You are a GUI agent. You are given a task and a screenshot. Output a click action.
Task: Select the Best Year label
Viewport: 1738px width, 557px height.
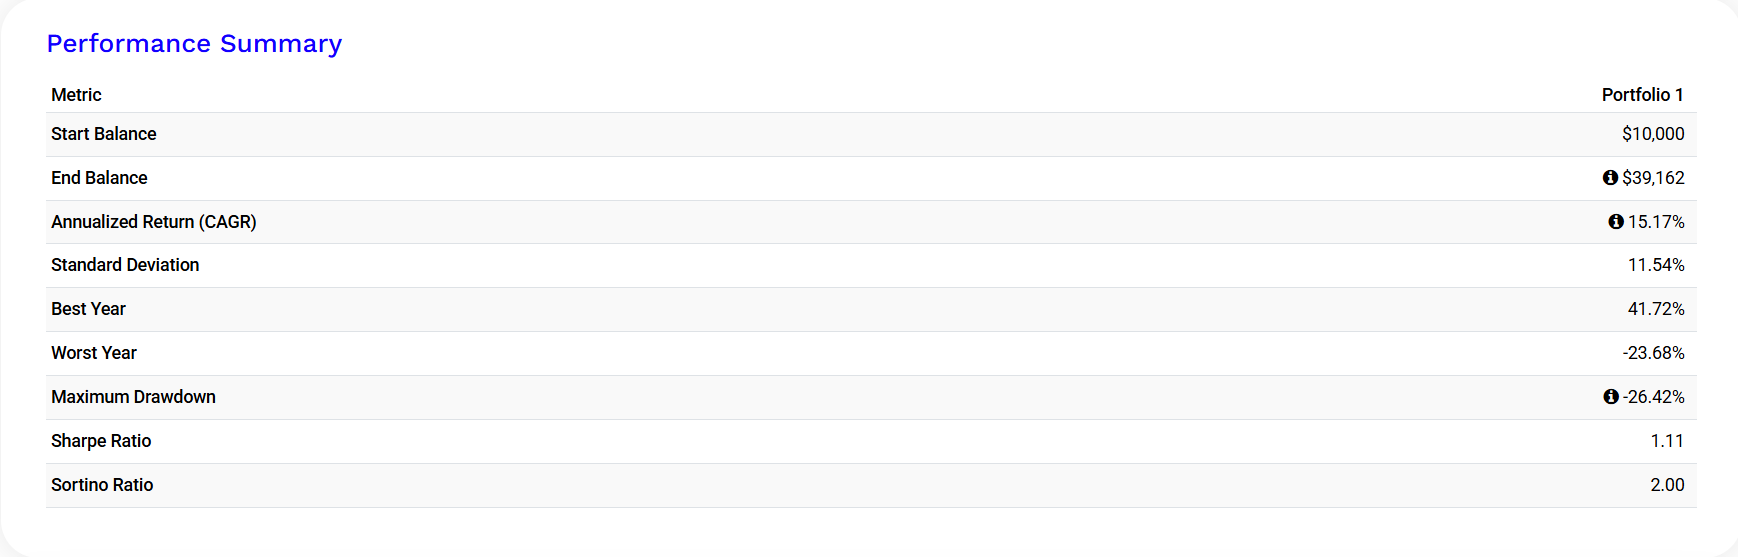(88, 309)
